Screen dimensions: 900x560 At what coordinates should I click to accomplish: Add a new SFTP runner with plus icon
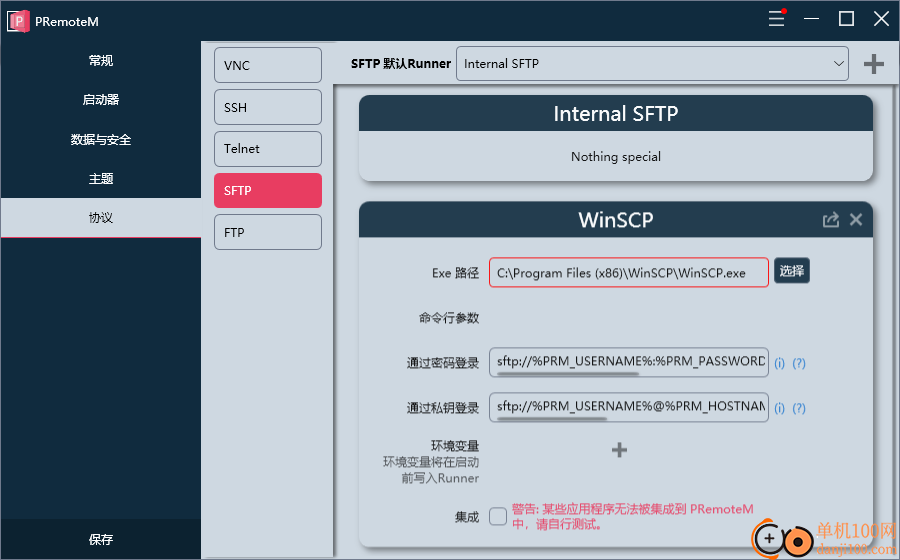point(874,64)
